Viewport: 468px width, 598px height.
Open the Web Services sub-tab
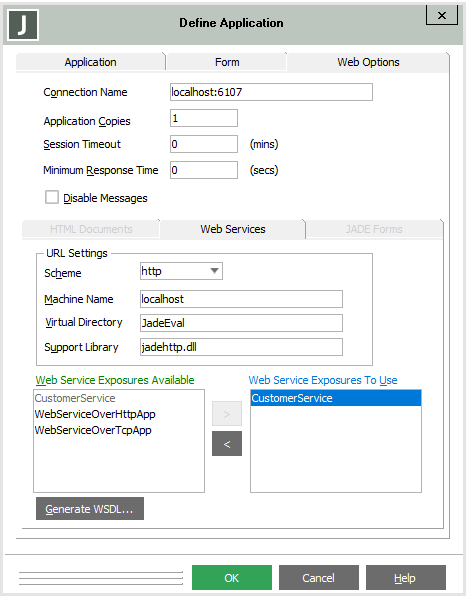pos(233,229)
